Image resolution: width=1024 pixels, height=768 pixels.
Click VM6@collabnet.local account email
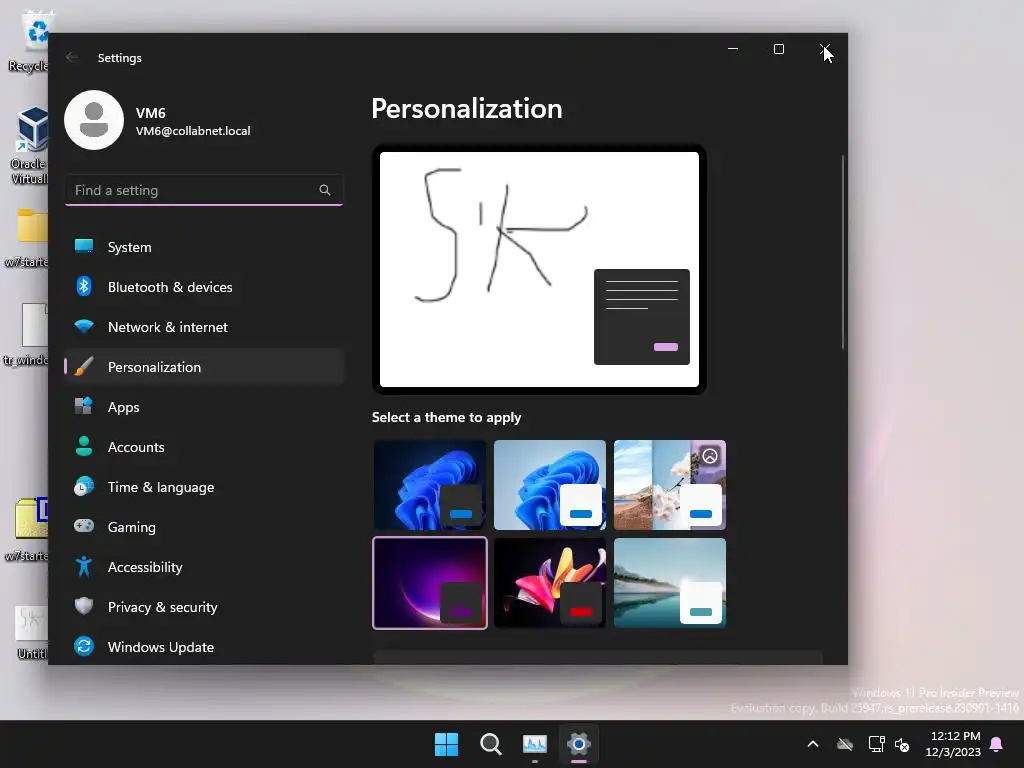coord(193,131)
